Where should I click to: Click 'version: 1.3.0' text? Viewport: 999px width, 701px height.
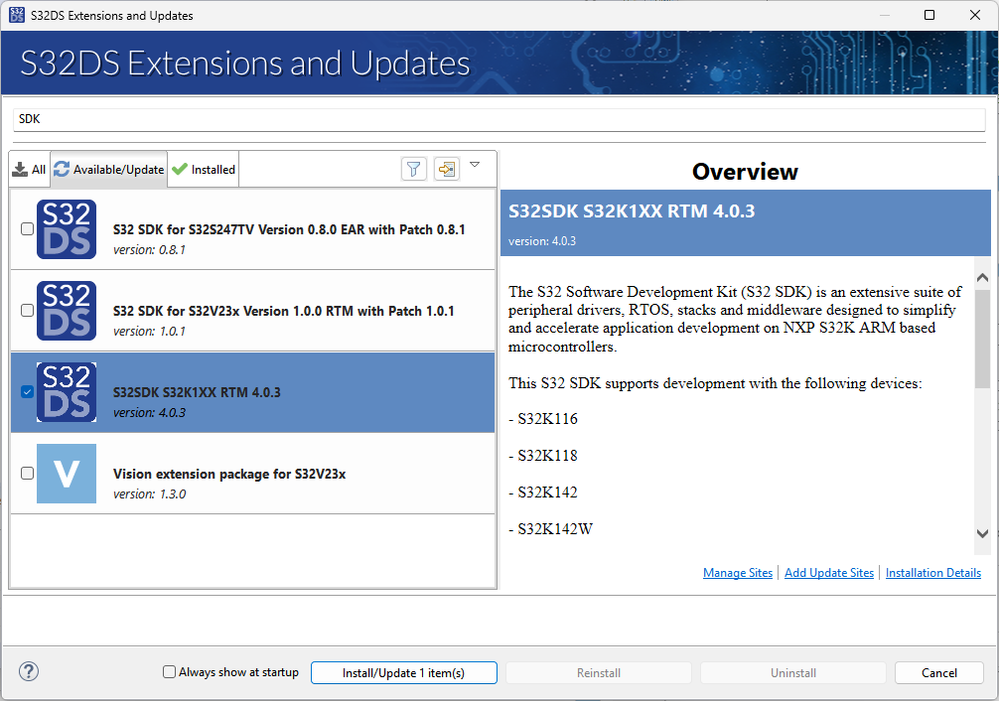coord(149,495)
